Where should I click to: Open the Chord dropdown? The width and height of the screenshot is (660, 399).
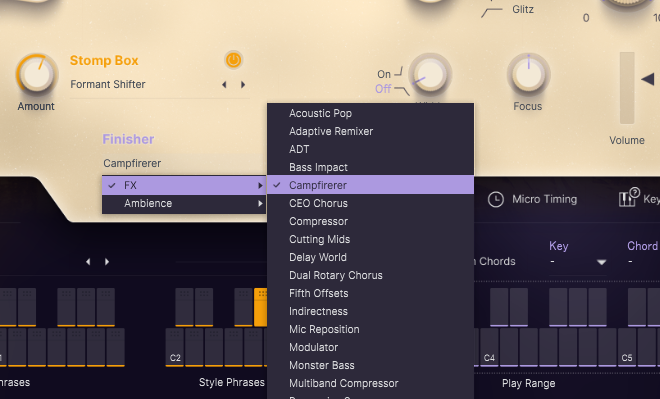[x=643, y=262]
